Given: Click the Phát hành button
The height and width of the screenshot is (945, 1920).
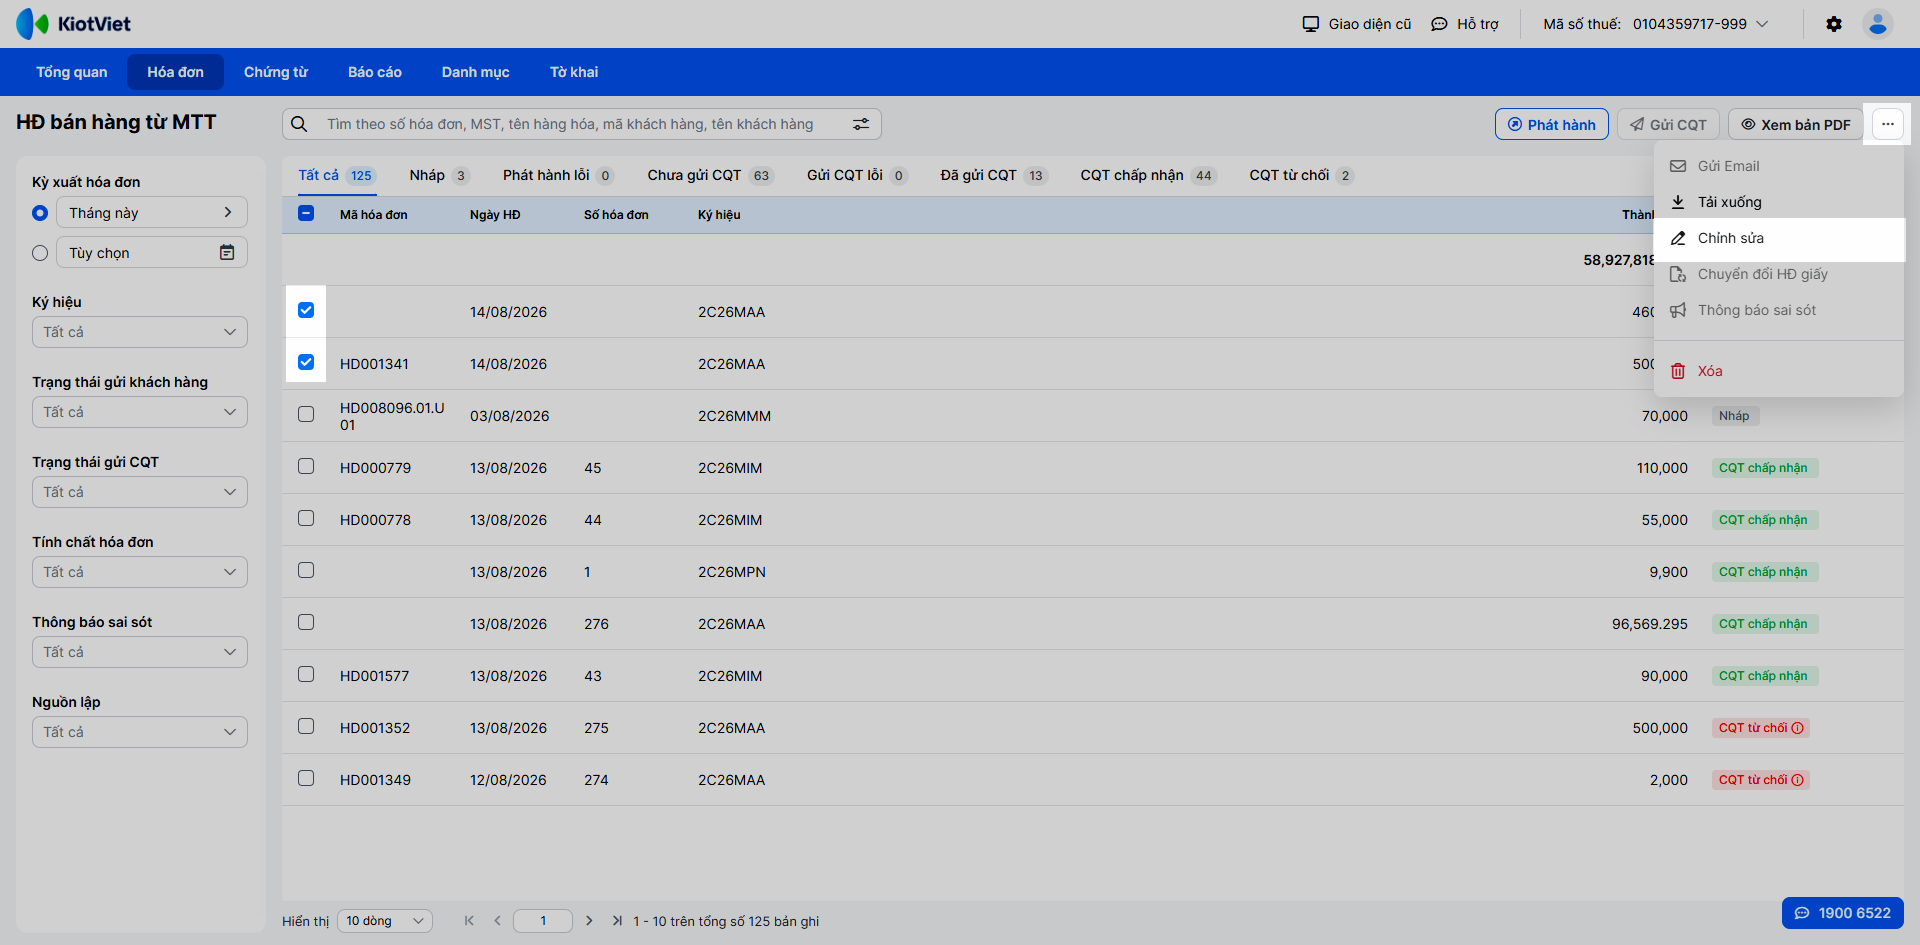Looking at the screenshot, I should [x=1552, y=124].
